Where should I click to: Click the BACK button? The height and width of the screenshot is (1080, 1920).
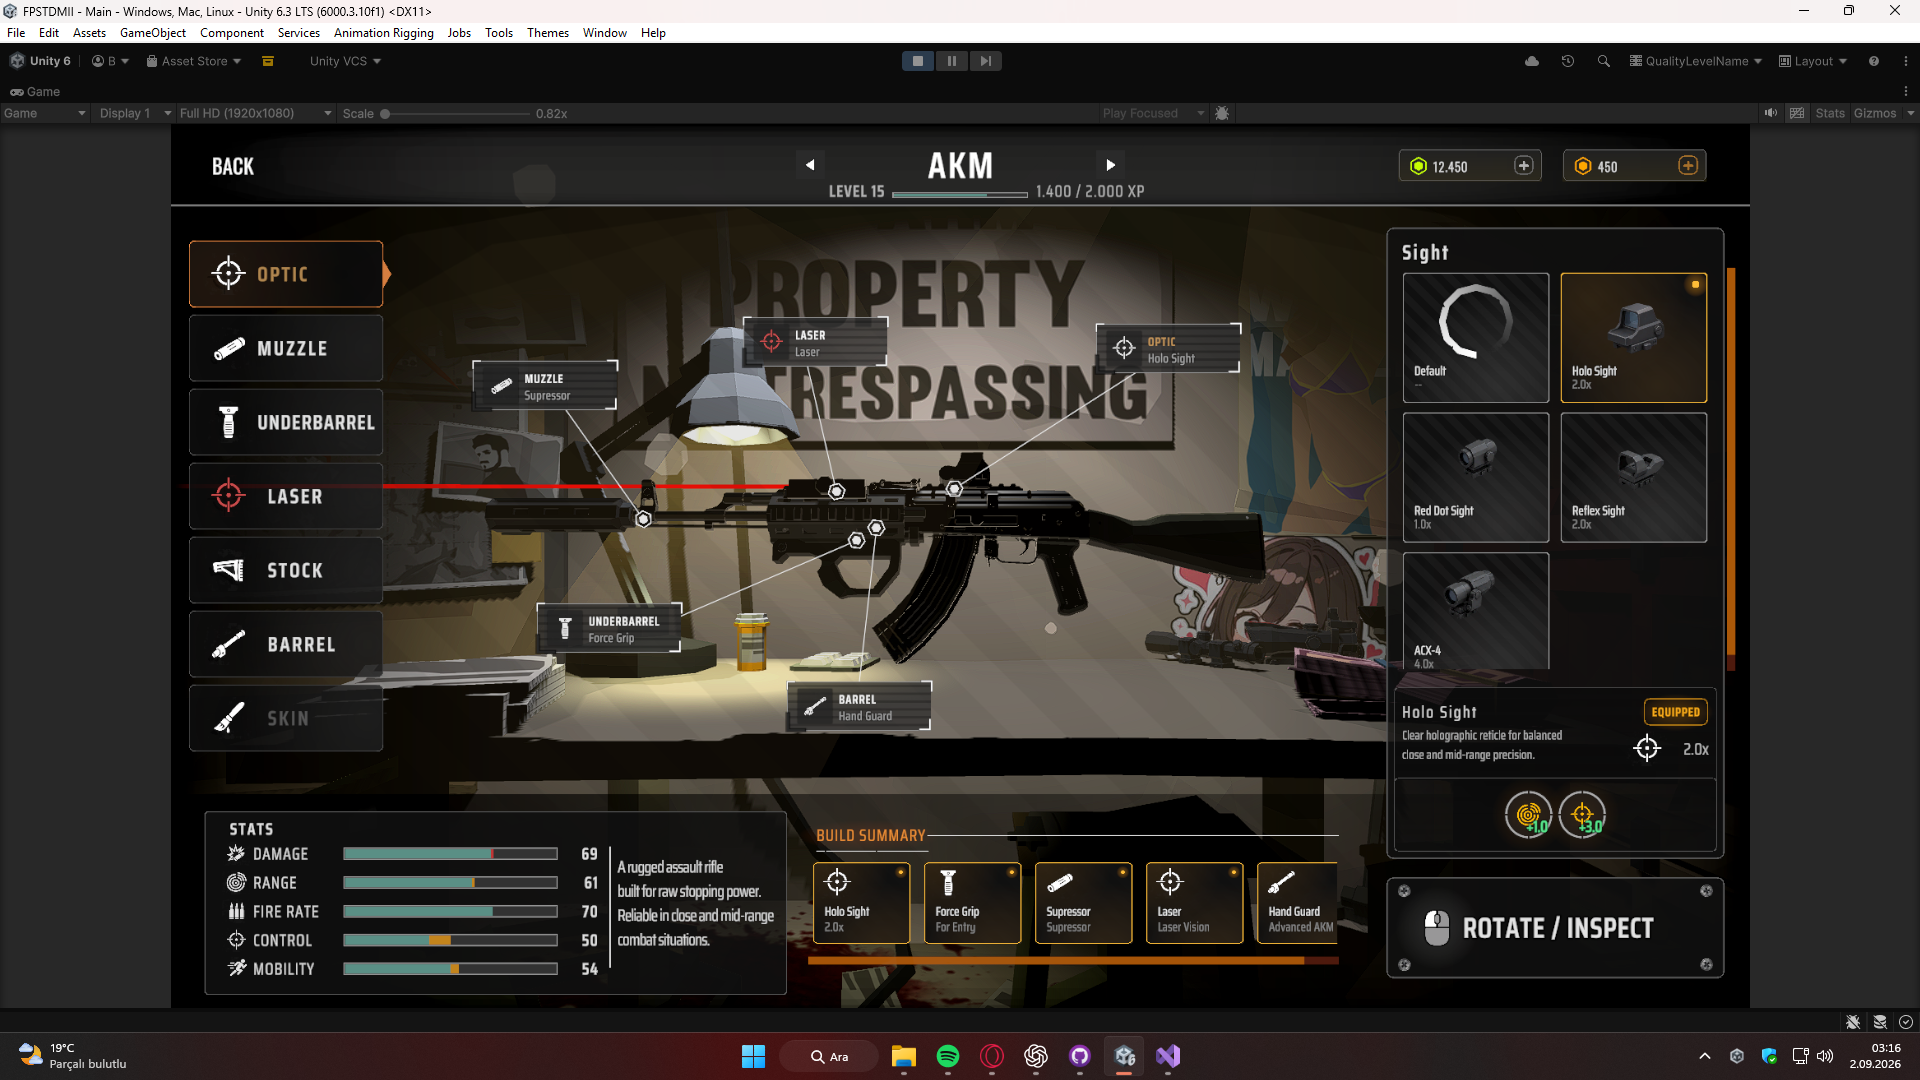coord(233,167)
